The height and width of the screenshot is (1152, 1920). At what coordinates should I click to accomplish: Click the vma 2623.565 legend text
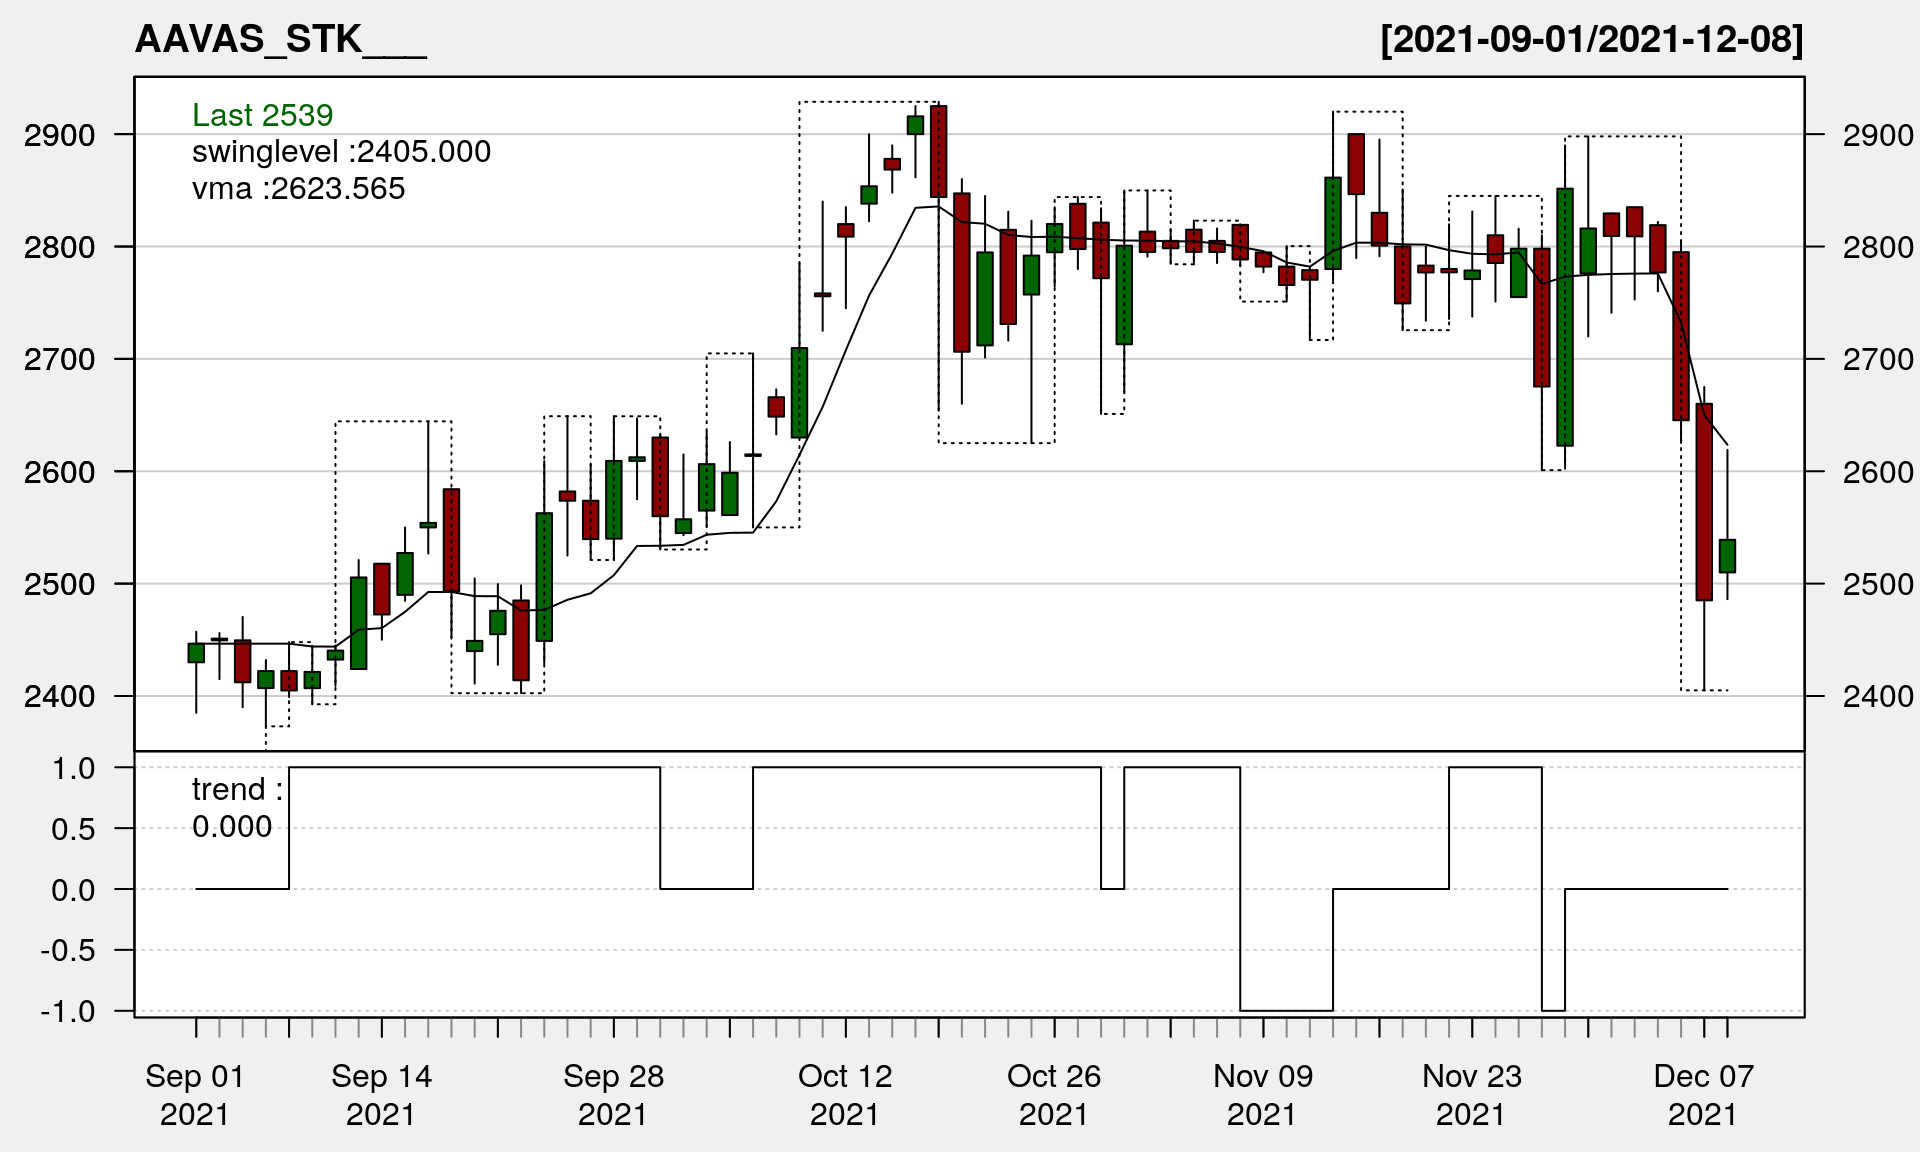tap(298, 189)
